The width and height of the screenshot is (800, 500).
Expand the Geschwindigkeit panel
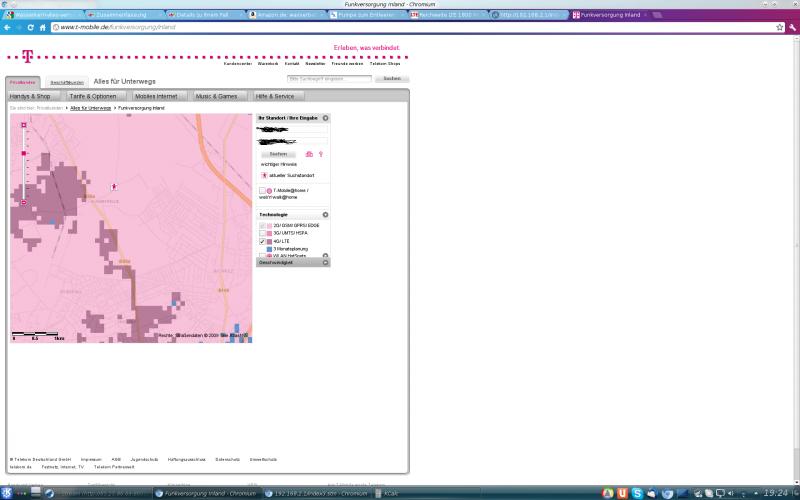[325, 262]
